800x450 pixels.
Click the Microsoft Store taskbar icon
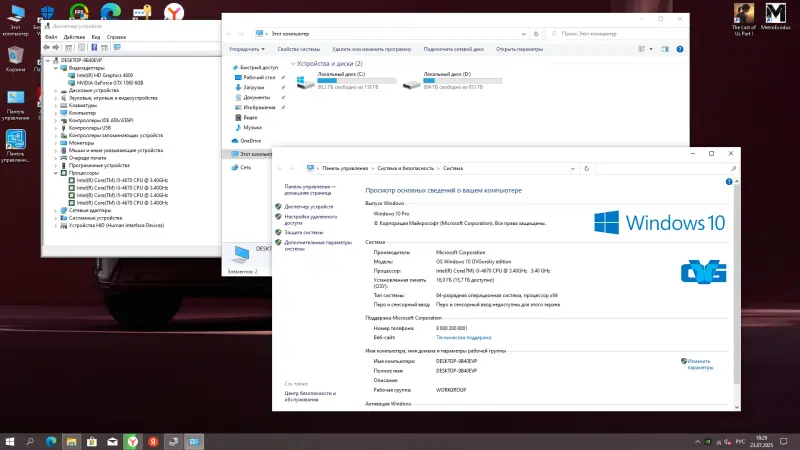(92, 442)
